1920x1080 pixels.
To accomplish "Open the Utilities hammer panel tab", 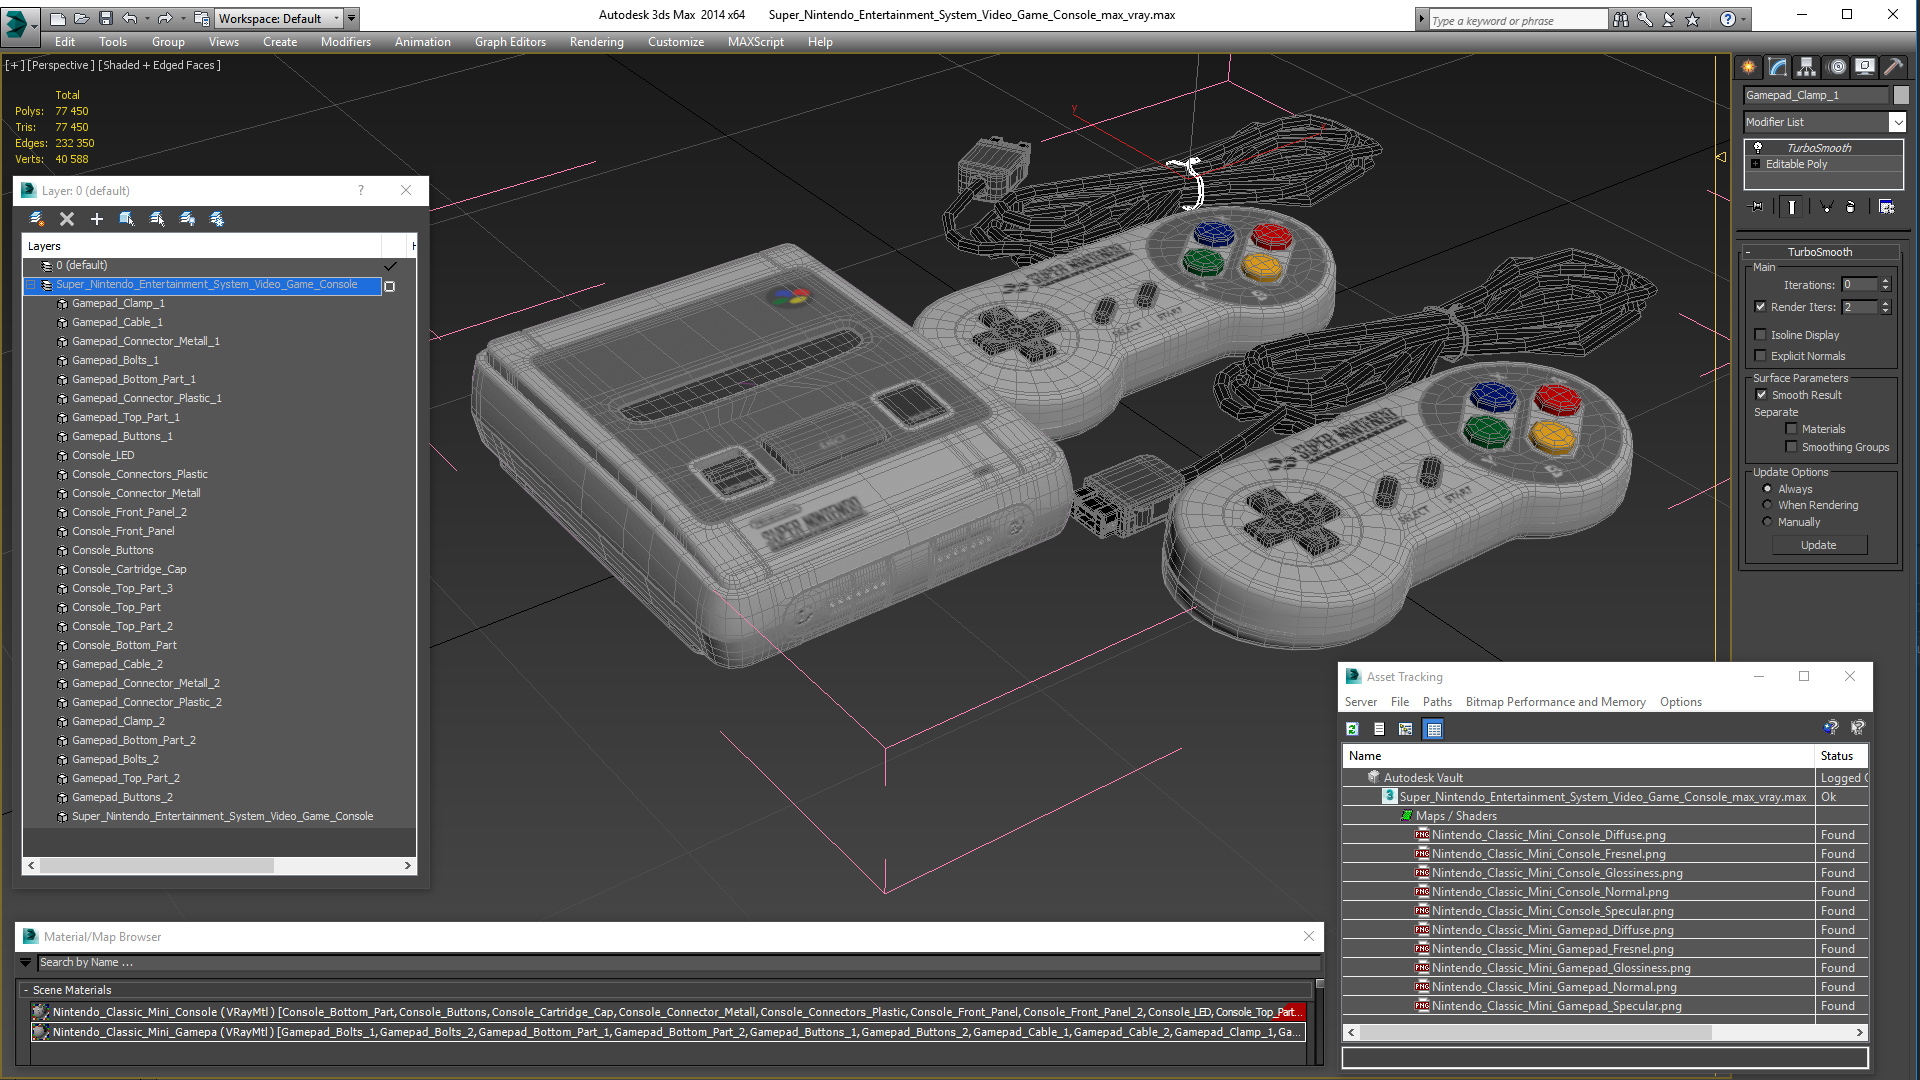I will click(x=1893, y=67).
